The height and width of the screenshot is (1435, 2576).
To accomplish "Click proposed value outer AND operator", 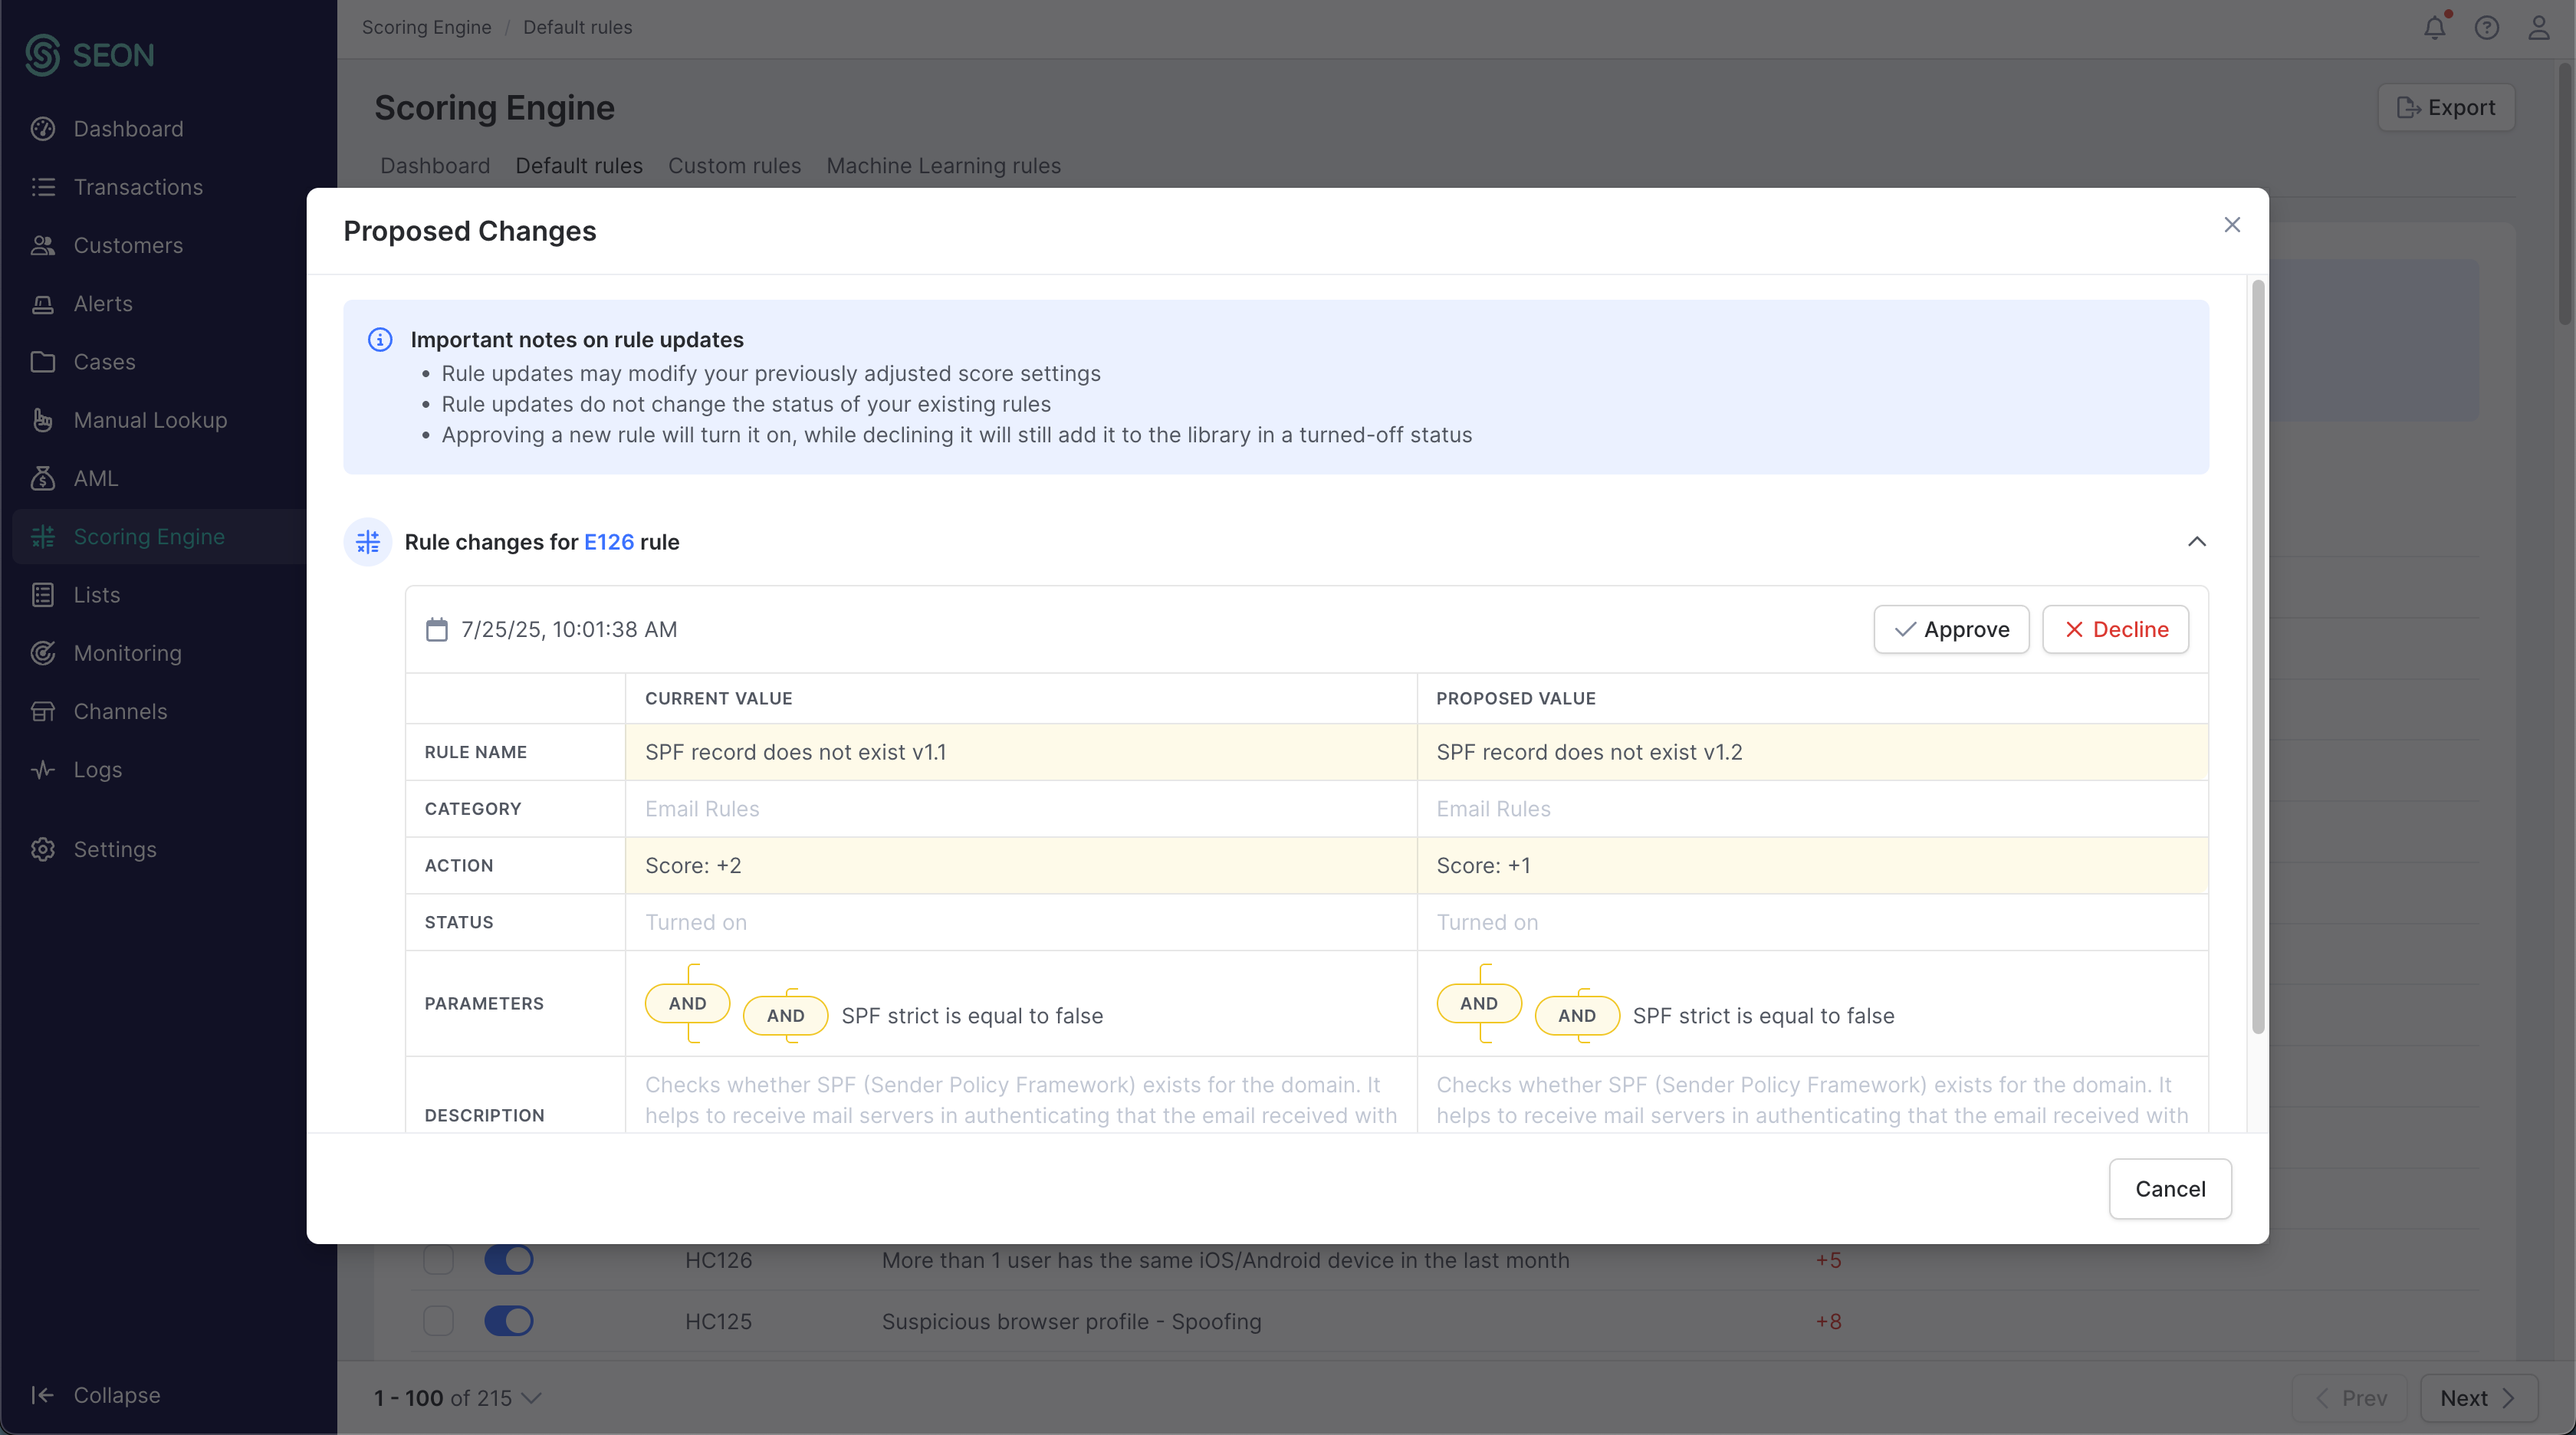I will coord(1478,1003).
